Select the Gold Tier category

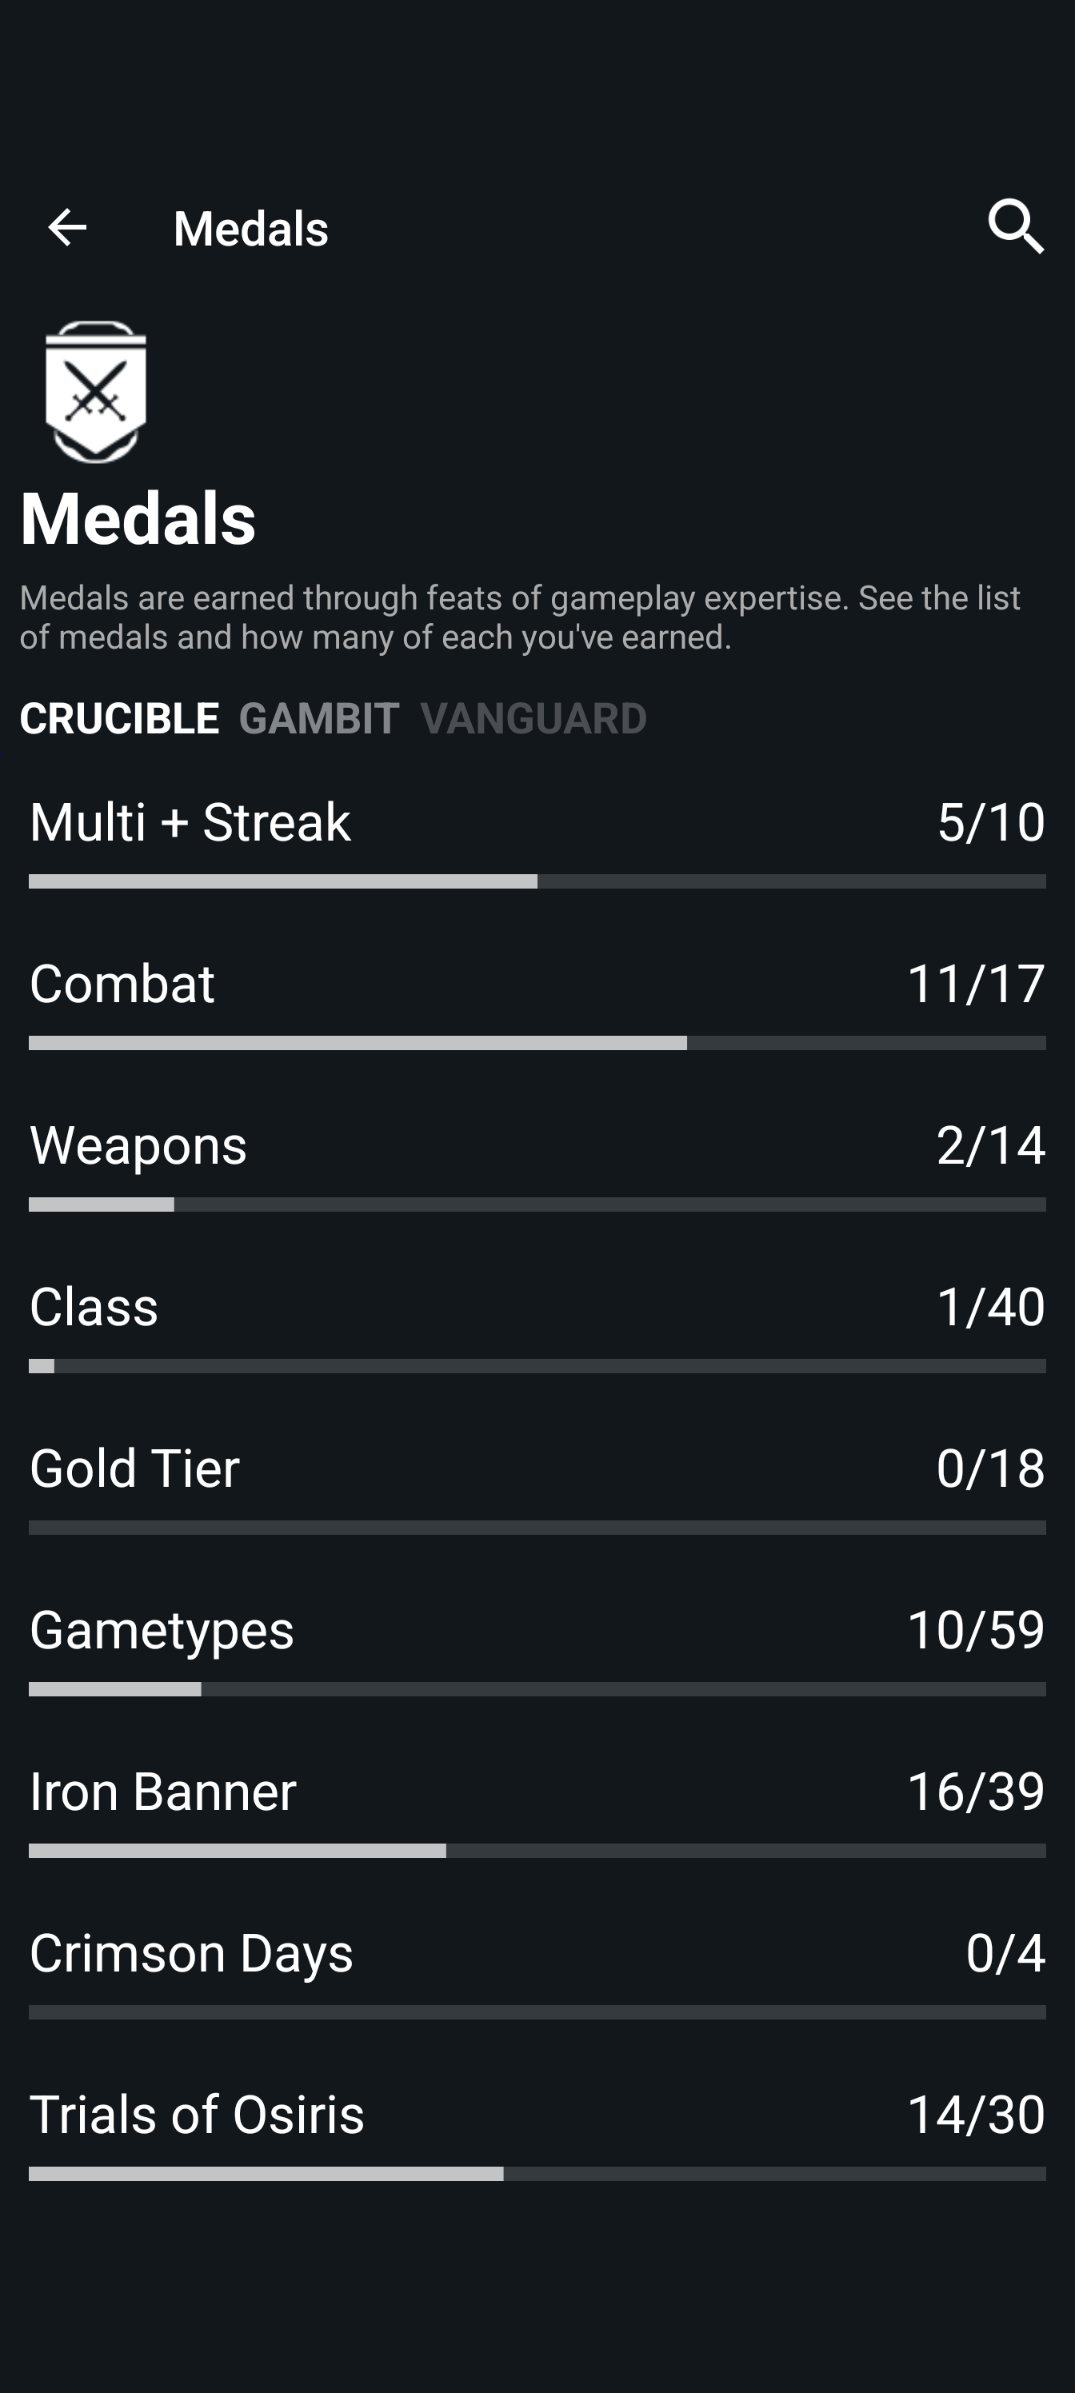(x=135, y=1468)
